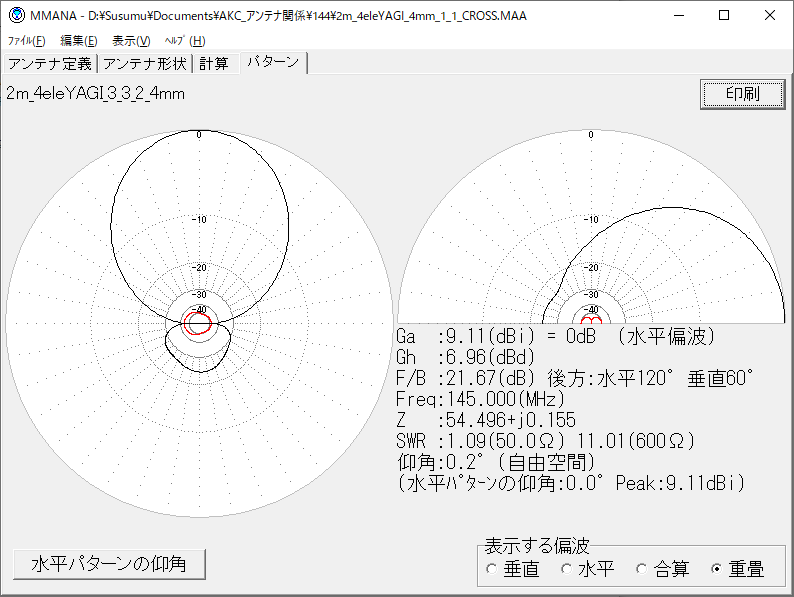This screenshot has width=794, height=597.
Task: Select the 水平 polarization radio button
Action: pyautogui.click(x=566, y=569)
